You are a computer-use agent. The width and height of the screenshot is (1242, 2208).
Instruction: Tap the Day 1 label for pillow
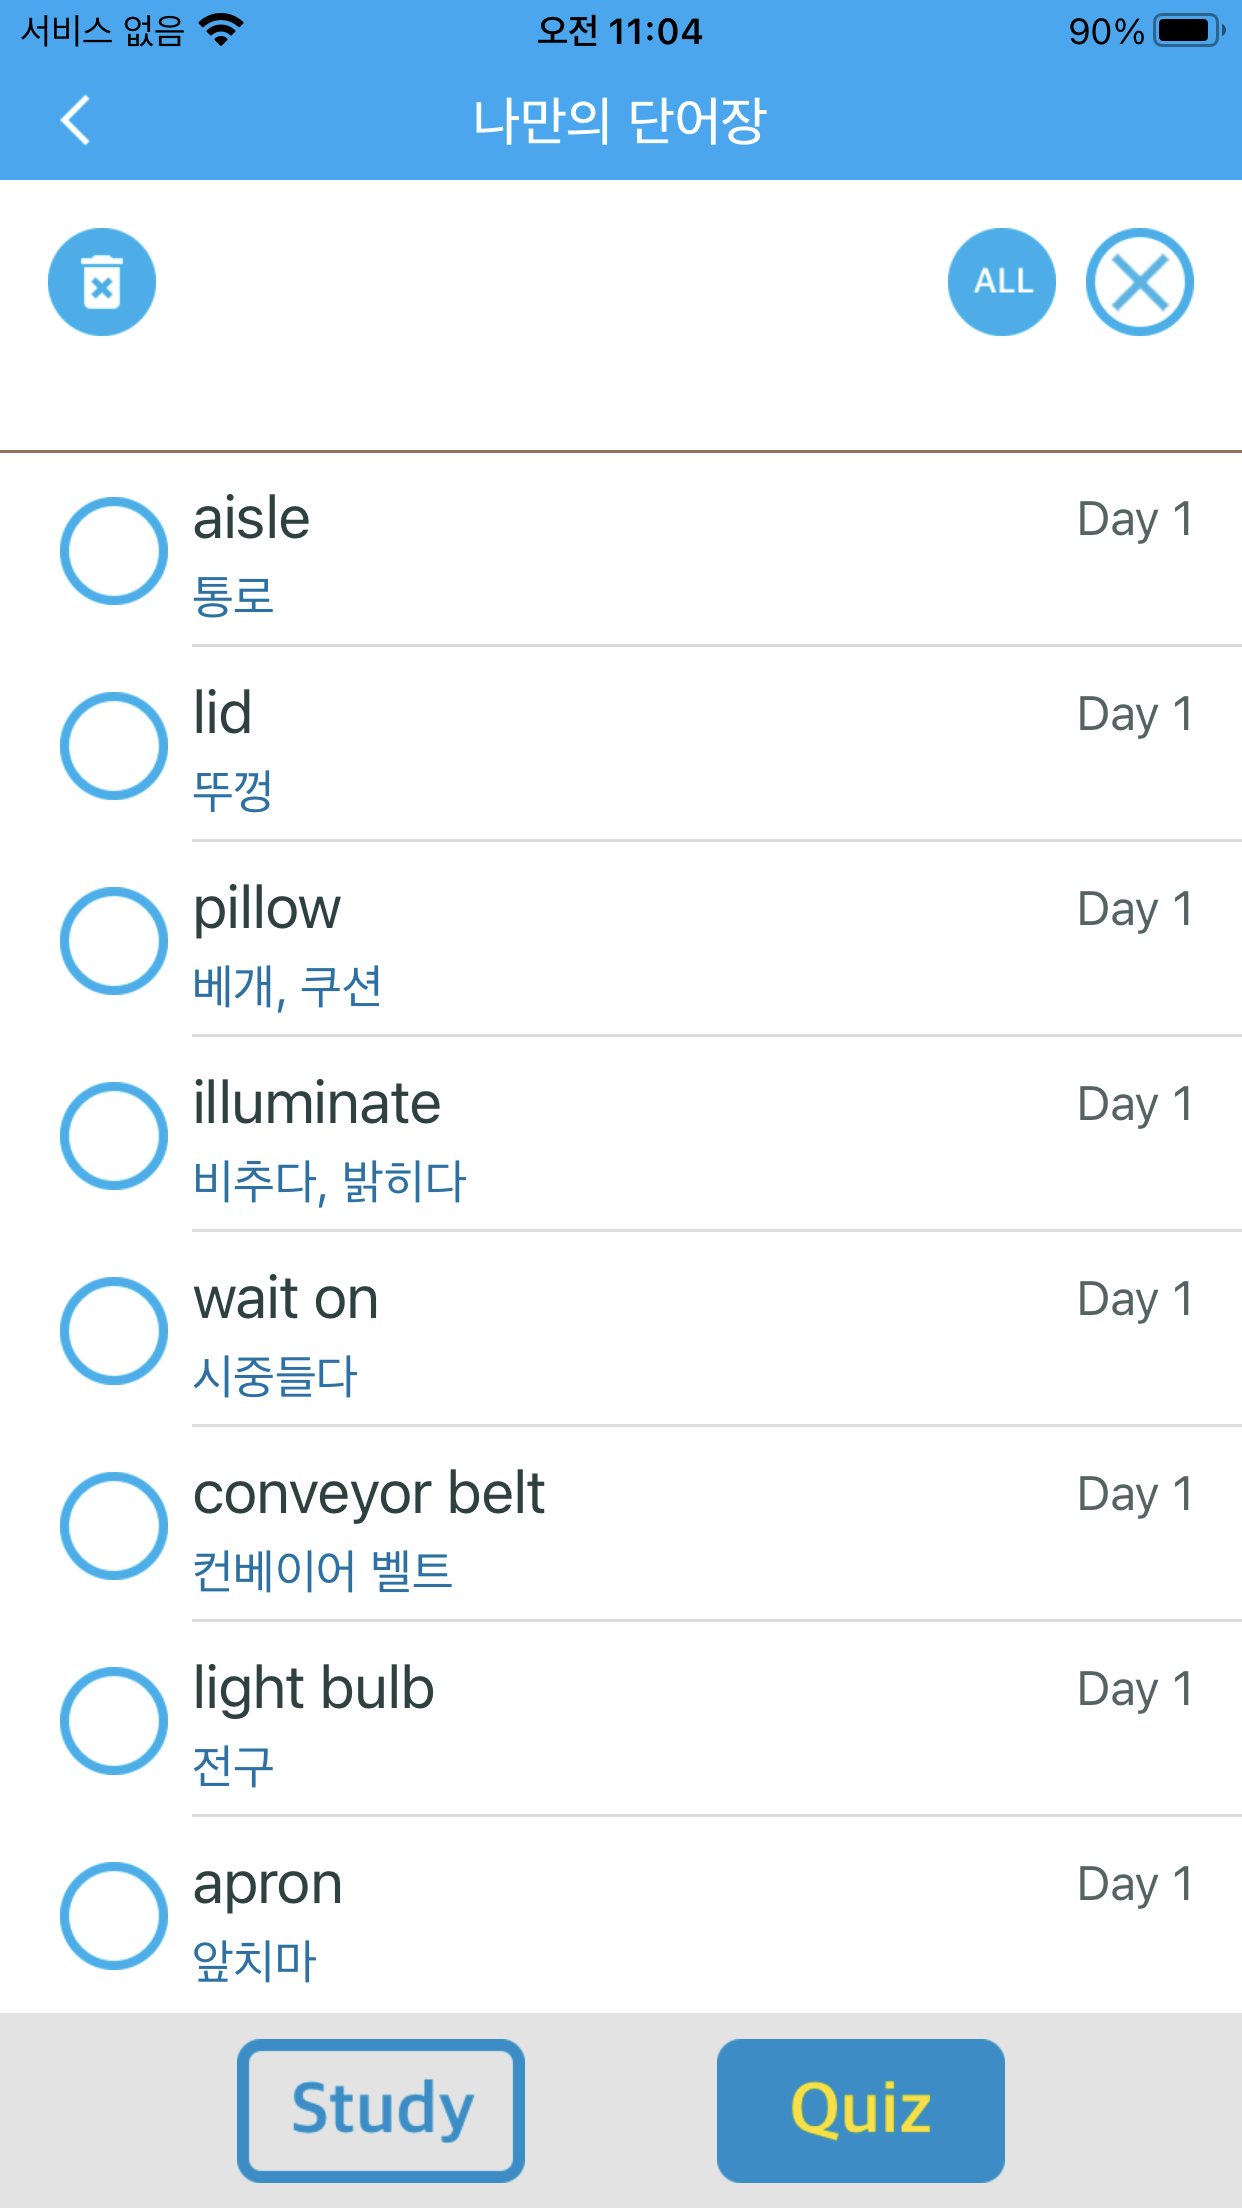click(1135, 910)
